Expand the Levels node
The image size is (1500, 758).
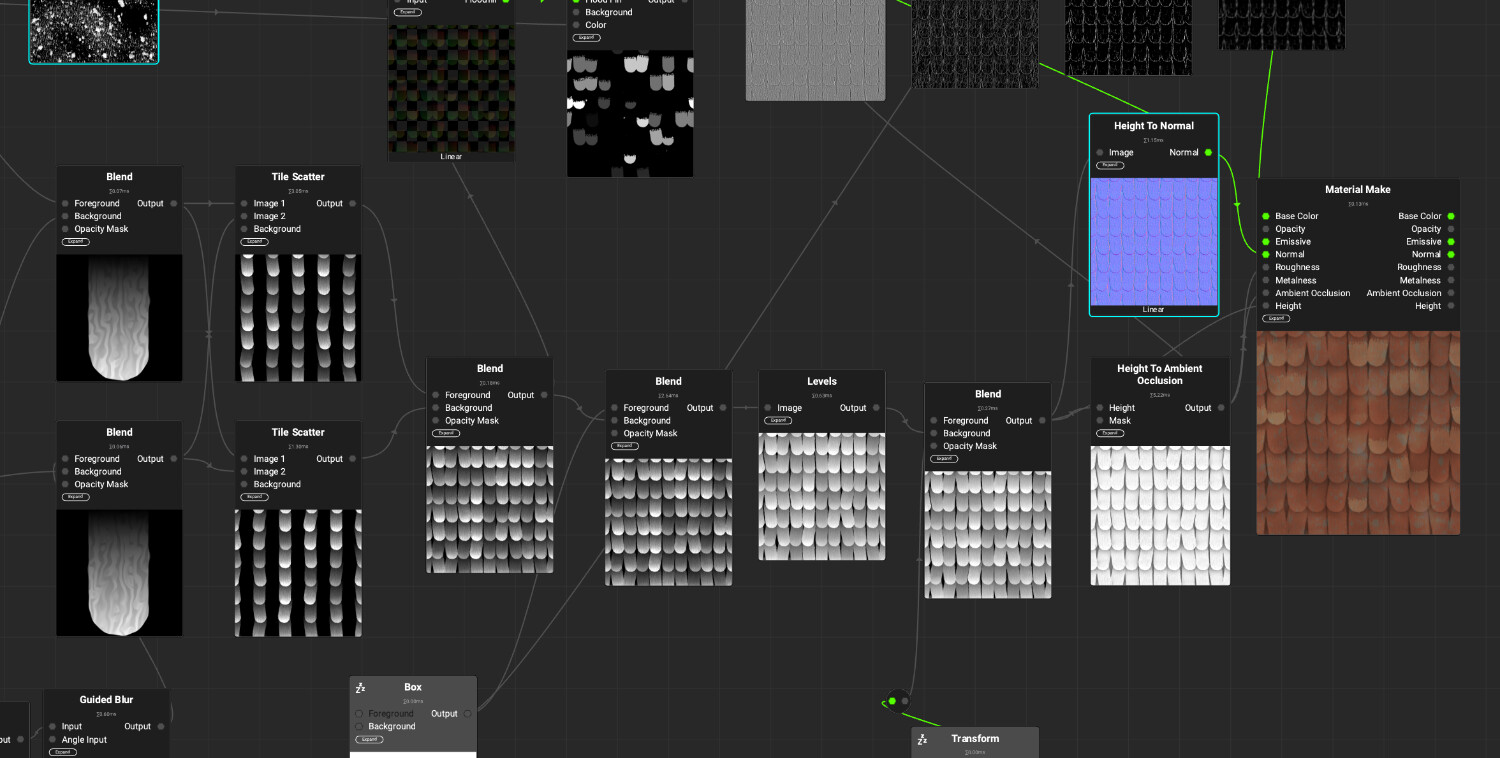pyautogui.click(x=778, y=421)
